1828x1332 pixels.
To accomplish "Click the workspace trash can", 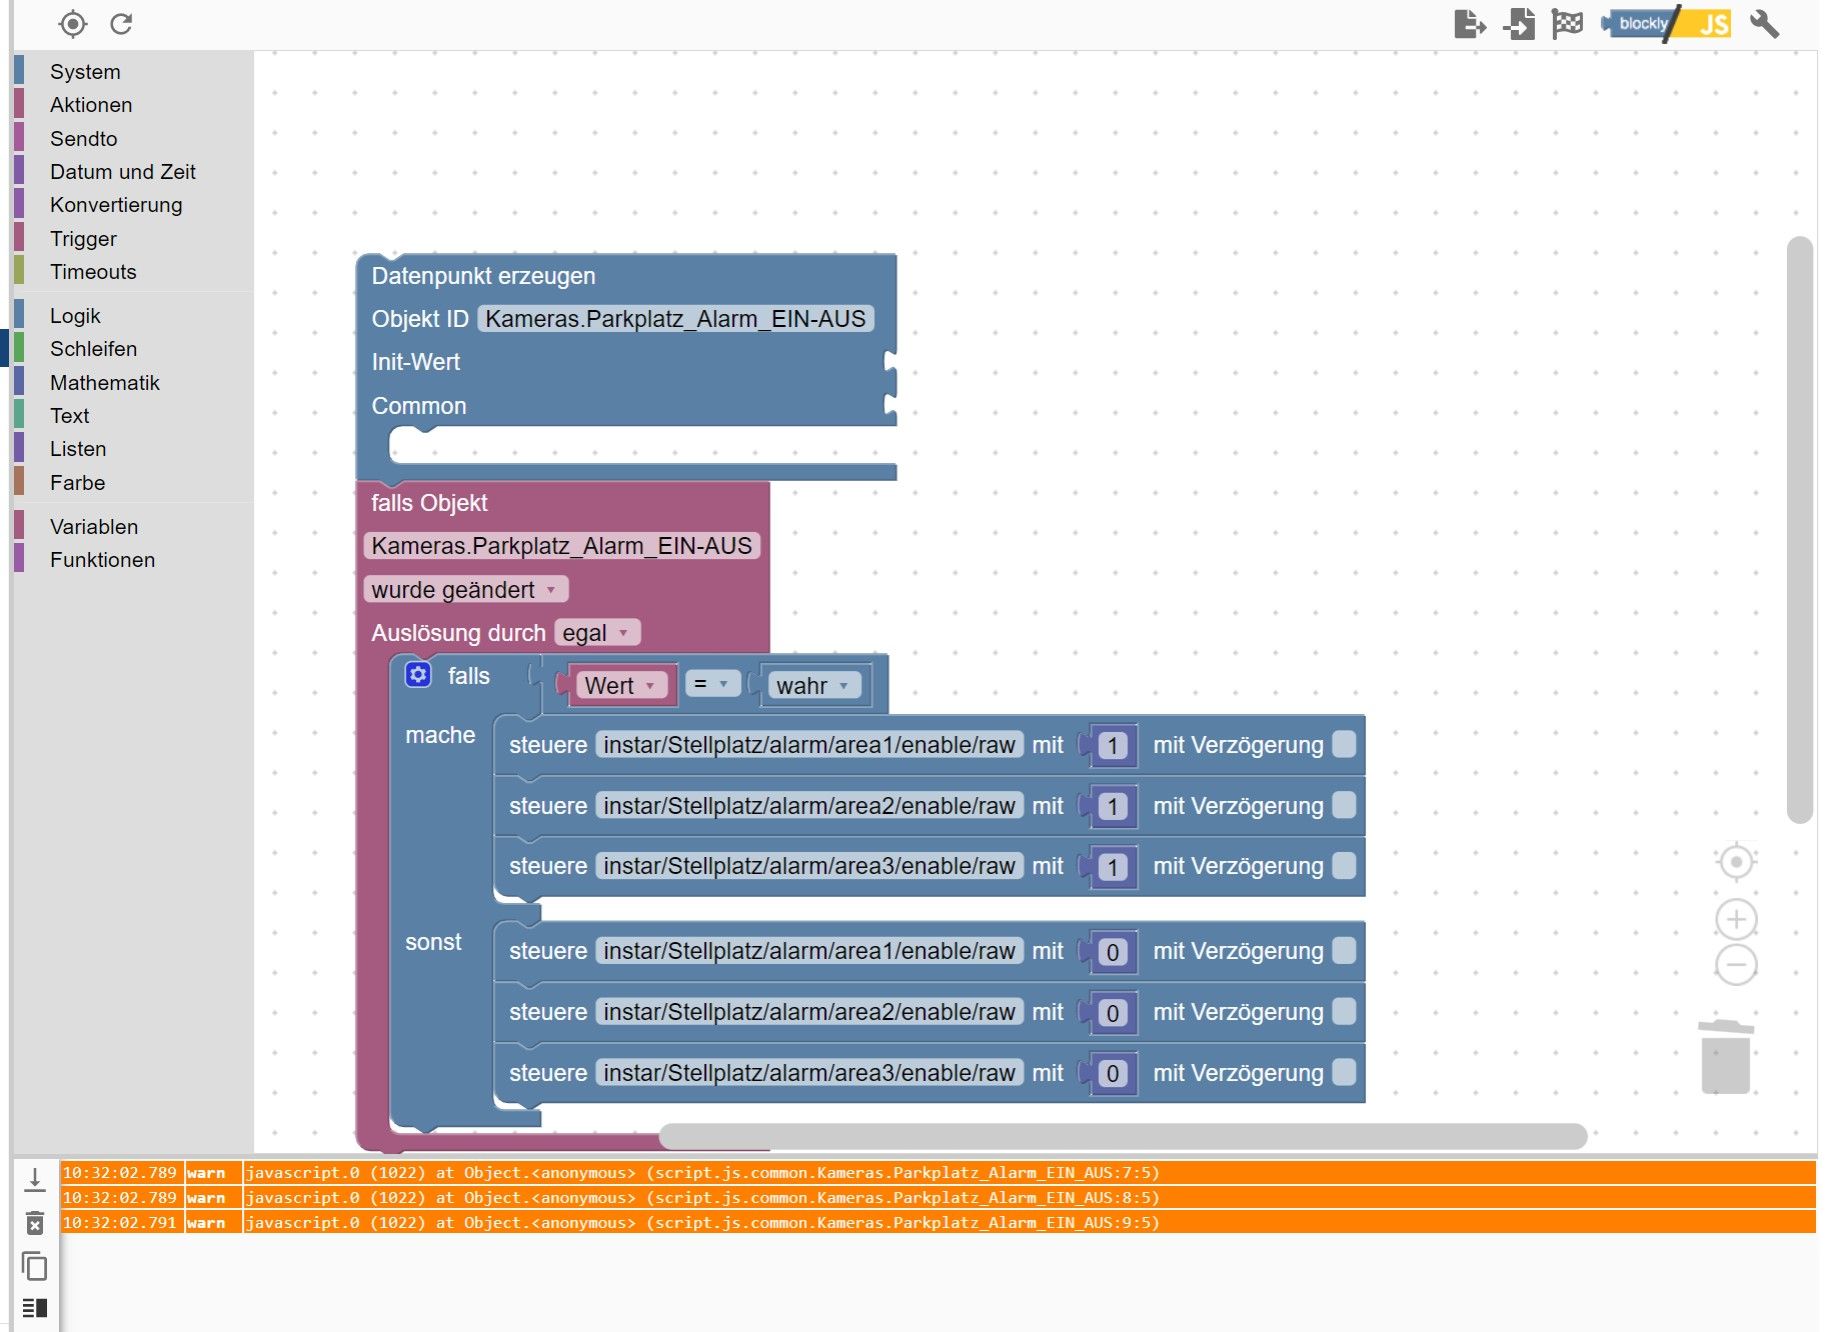I will tap(1726, 1057).
